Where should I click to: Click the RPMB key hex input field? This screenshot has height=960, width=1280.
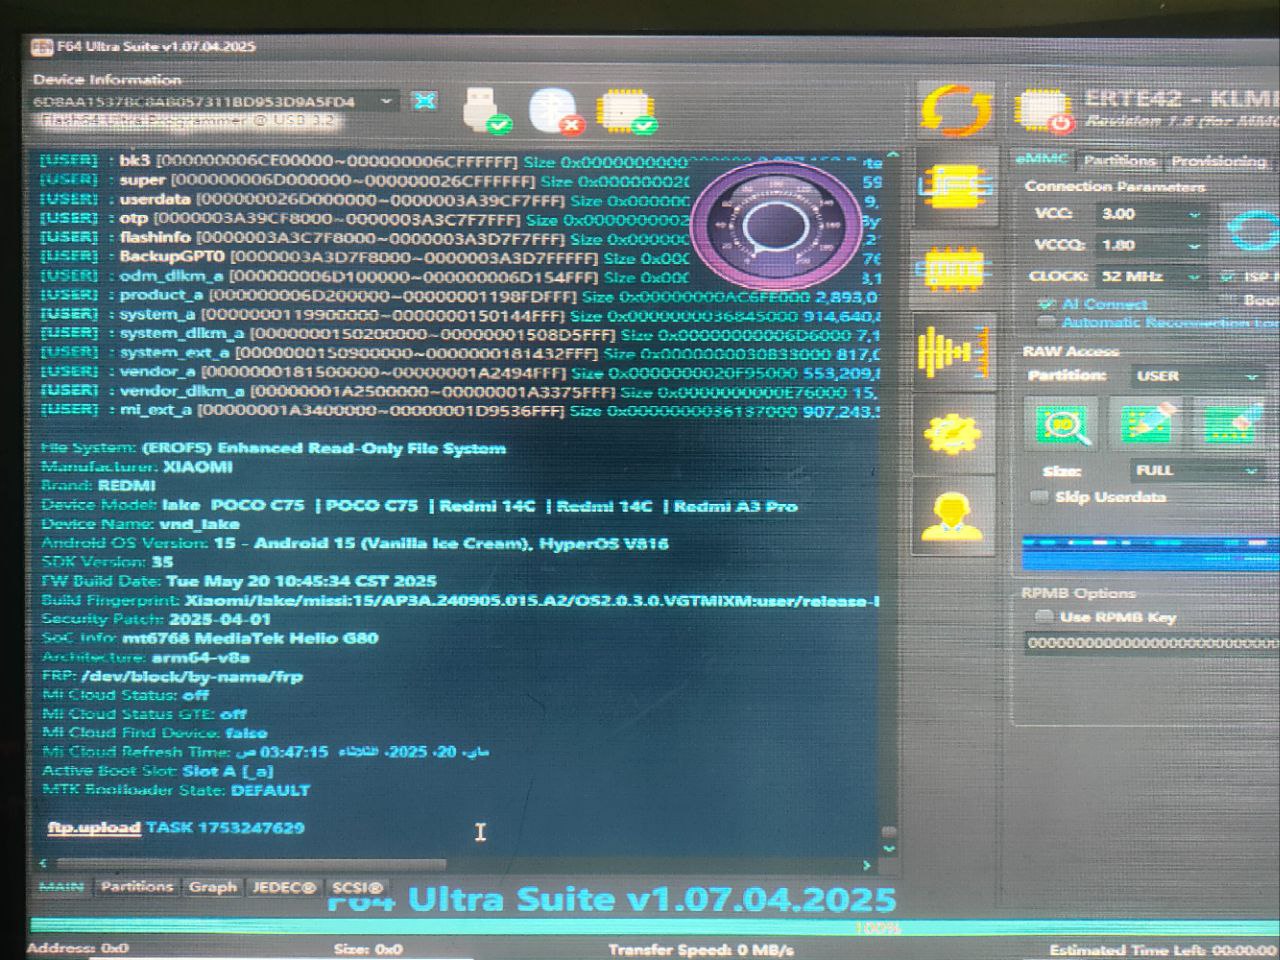[x=1152, y=643]
